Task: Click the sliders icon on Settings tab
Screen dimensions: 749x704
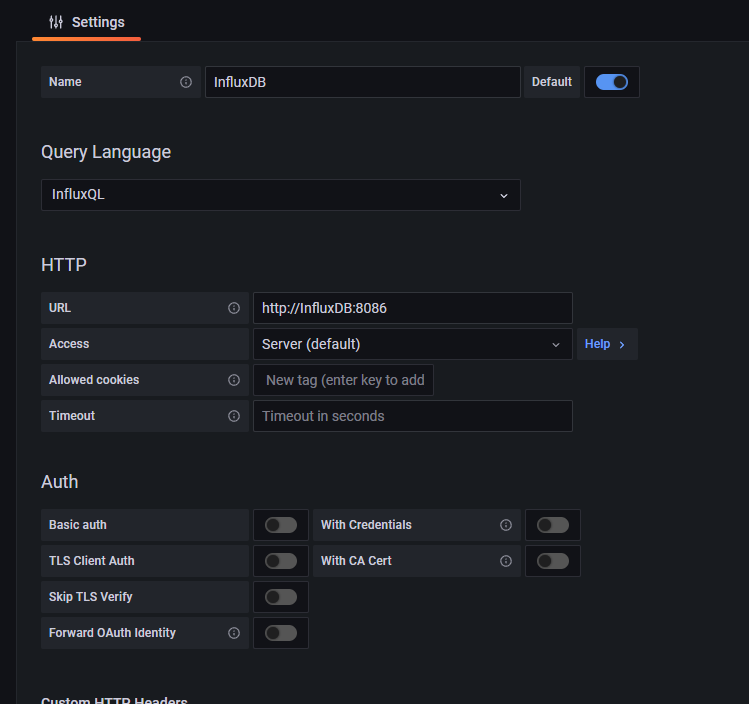Action: [56, 22]
